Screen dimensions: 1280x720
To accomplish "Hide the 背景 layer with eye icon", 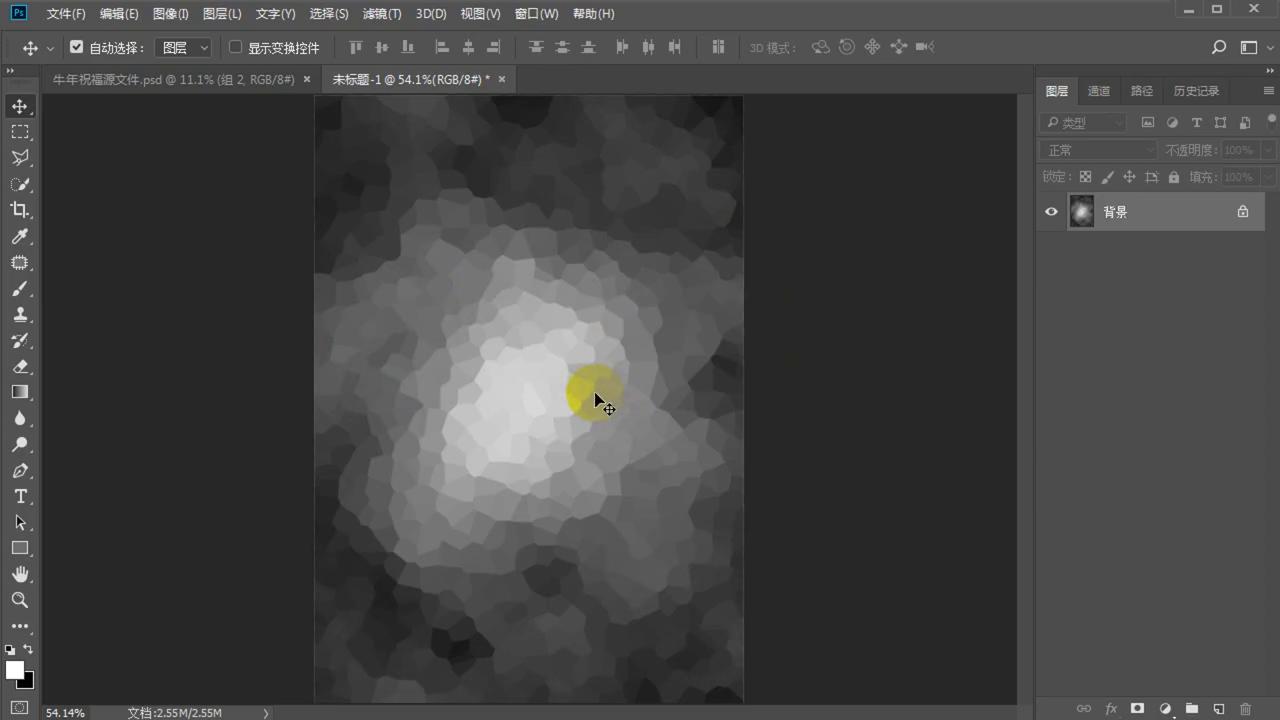I will tap(1051, 212).
